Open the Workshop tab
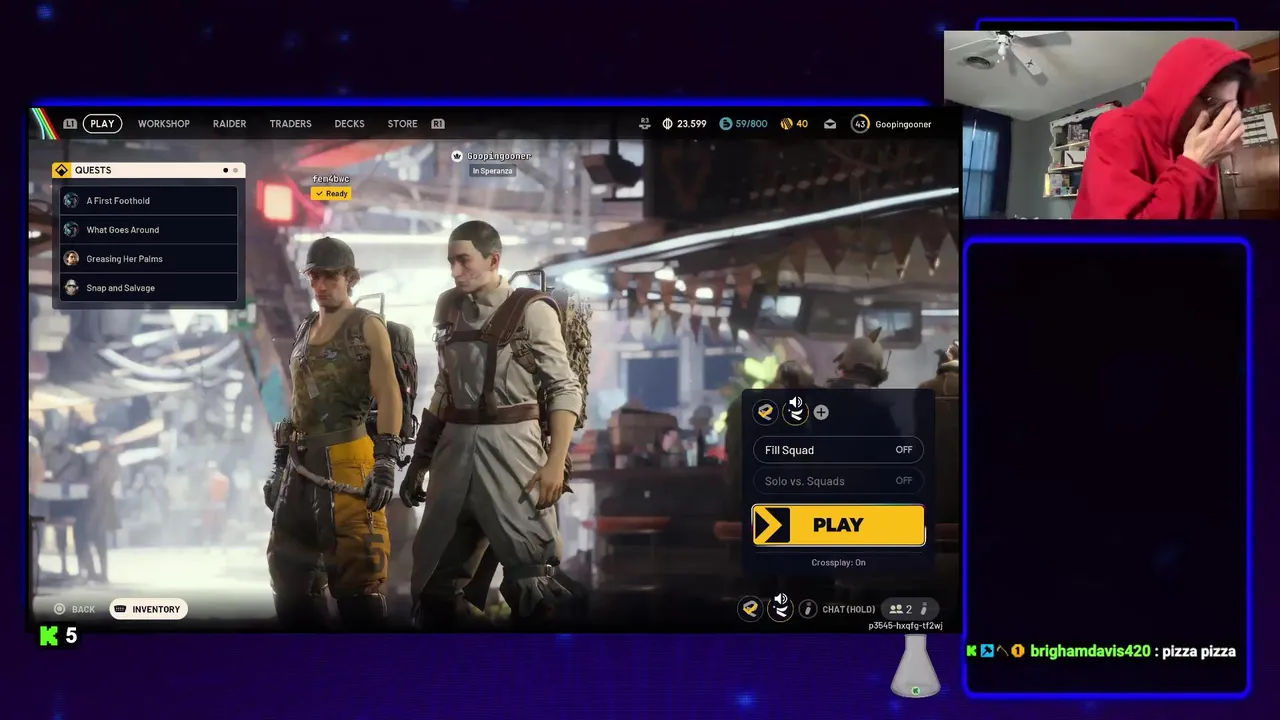 (163, 124)
